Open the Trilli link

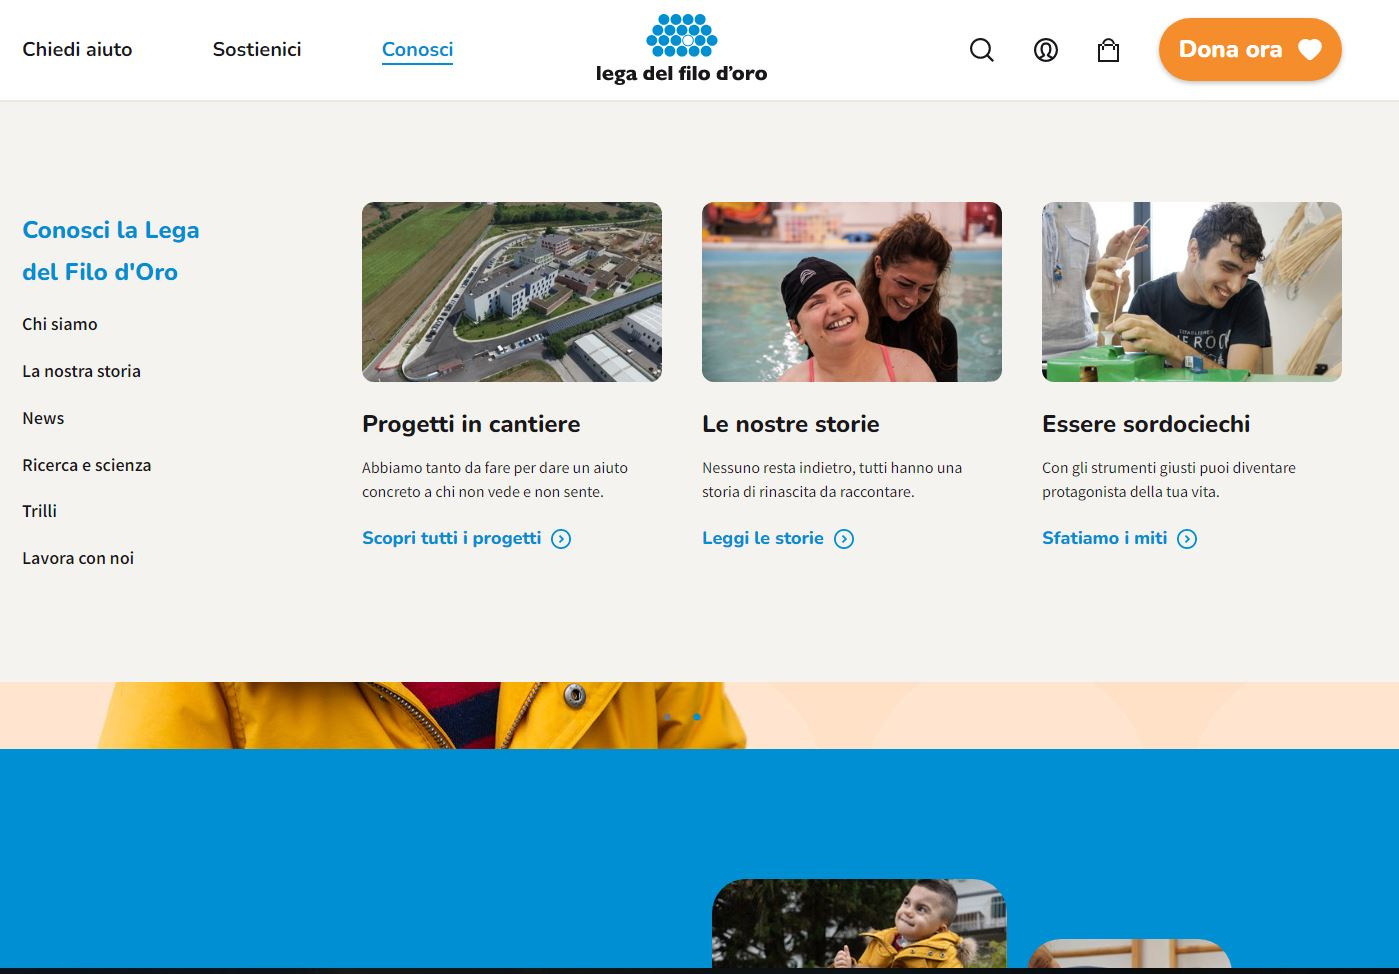pos(40,511)
